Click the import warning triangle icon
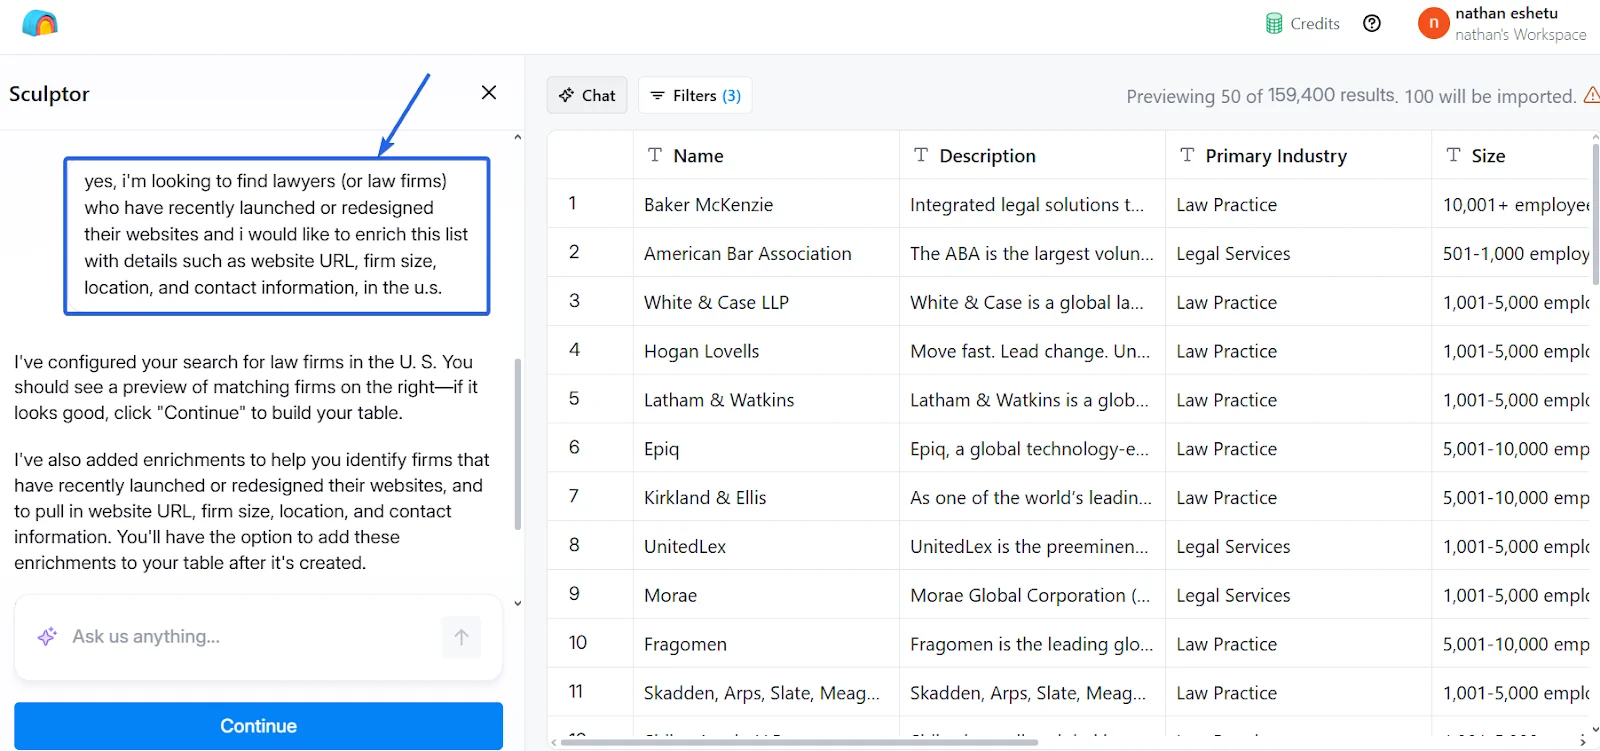Screen dimensions: 1600x751 (x=1591, y=95)
